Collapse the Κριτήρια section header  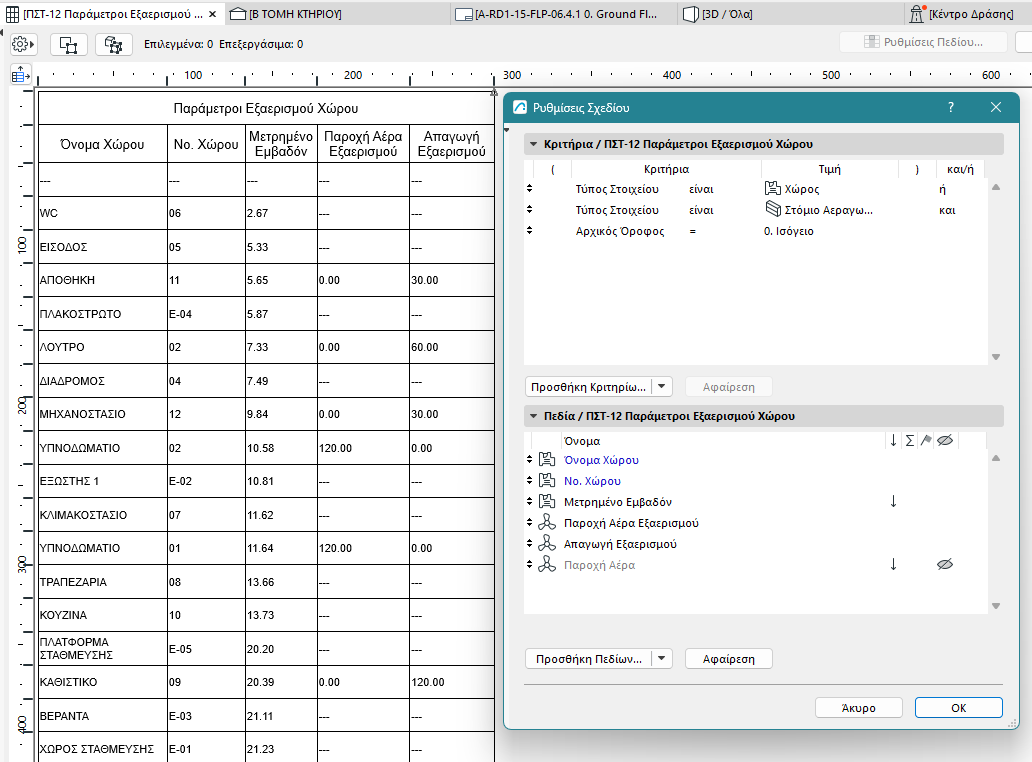(x=534, y=143)
